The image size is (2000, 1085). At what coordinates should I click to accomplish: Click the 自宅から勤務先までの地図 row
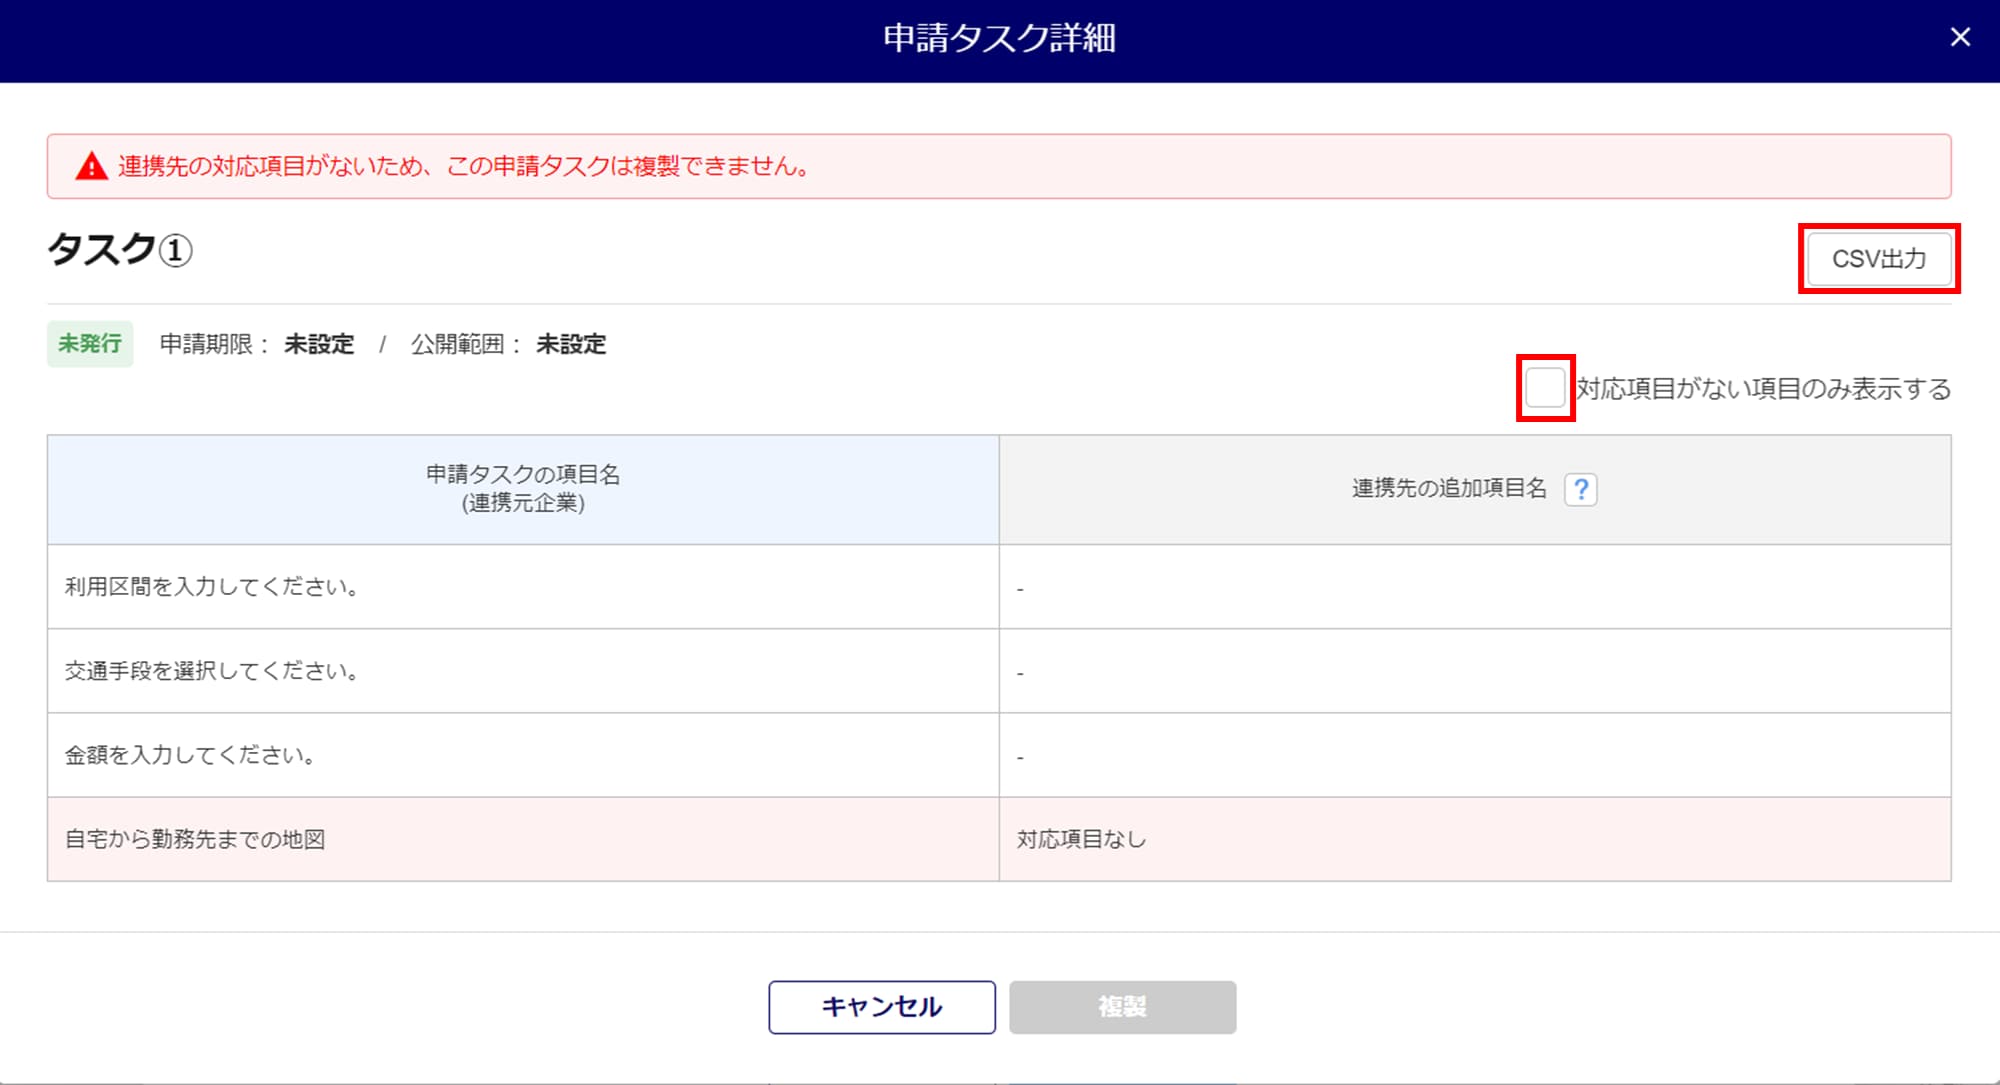click(x=195, y=839)
